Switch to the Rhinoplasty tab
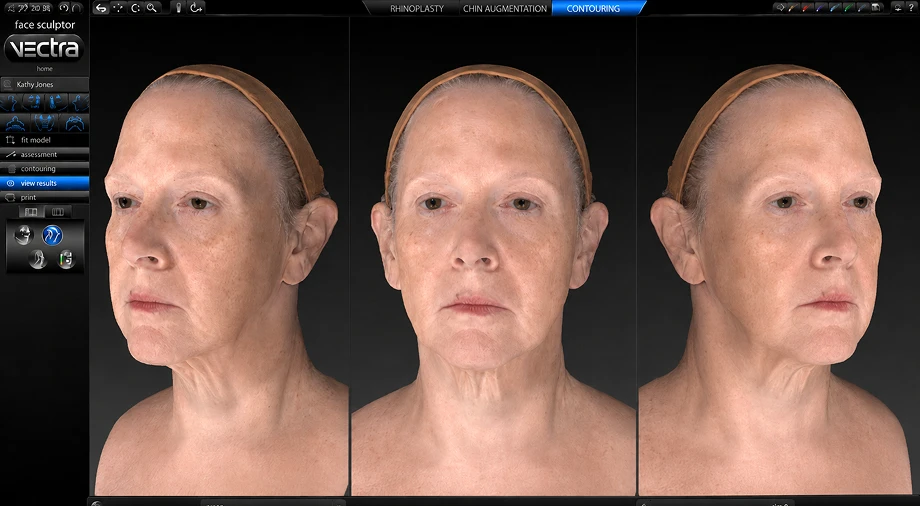The image size is (920, 506). (x=417, y=8)
